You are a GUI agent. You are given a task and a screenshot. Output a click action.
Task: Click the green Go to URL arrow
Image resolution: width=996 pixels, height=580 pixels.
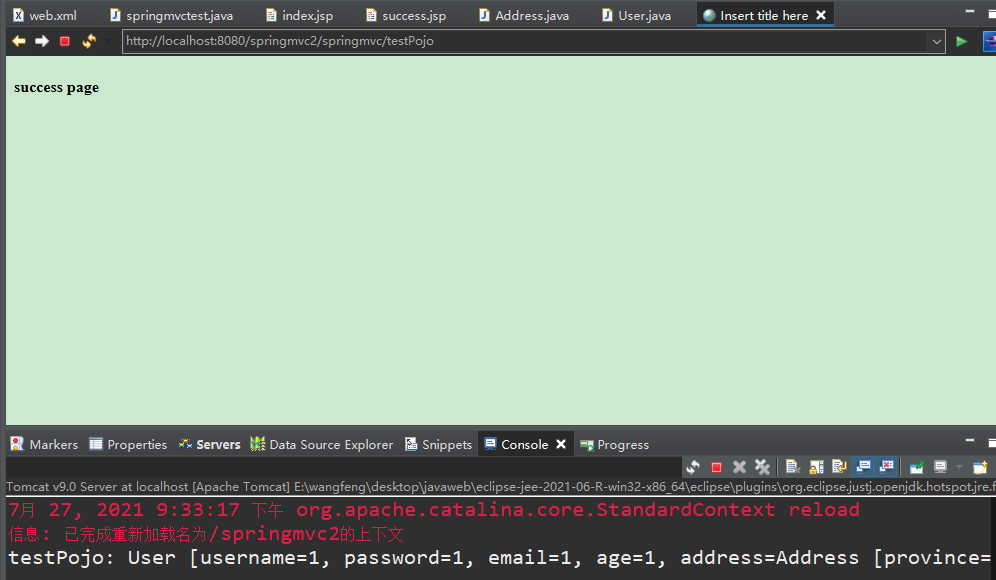[962, 41]
